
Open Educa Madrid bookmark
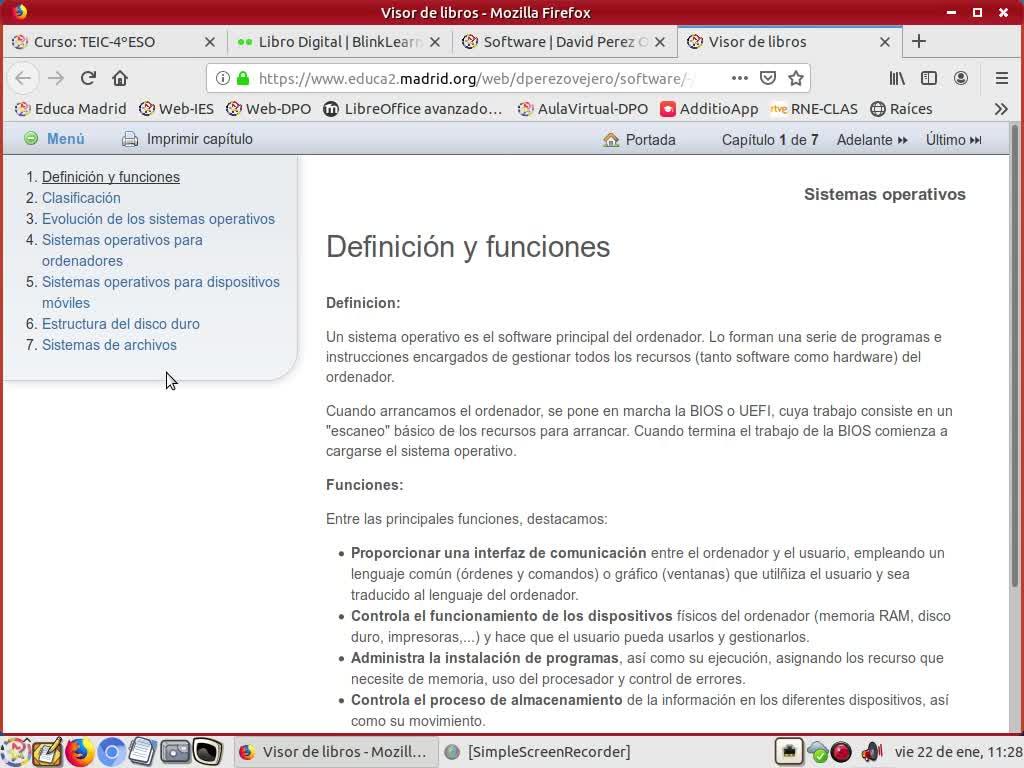click(71, 109)
